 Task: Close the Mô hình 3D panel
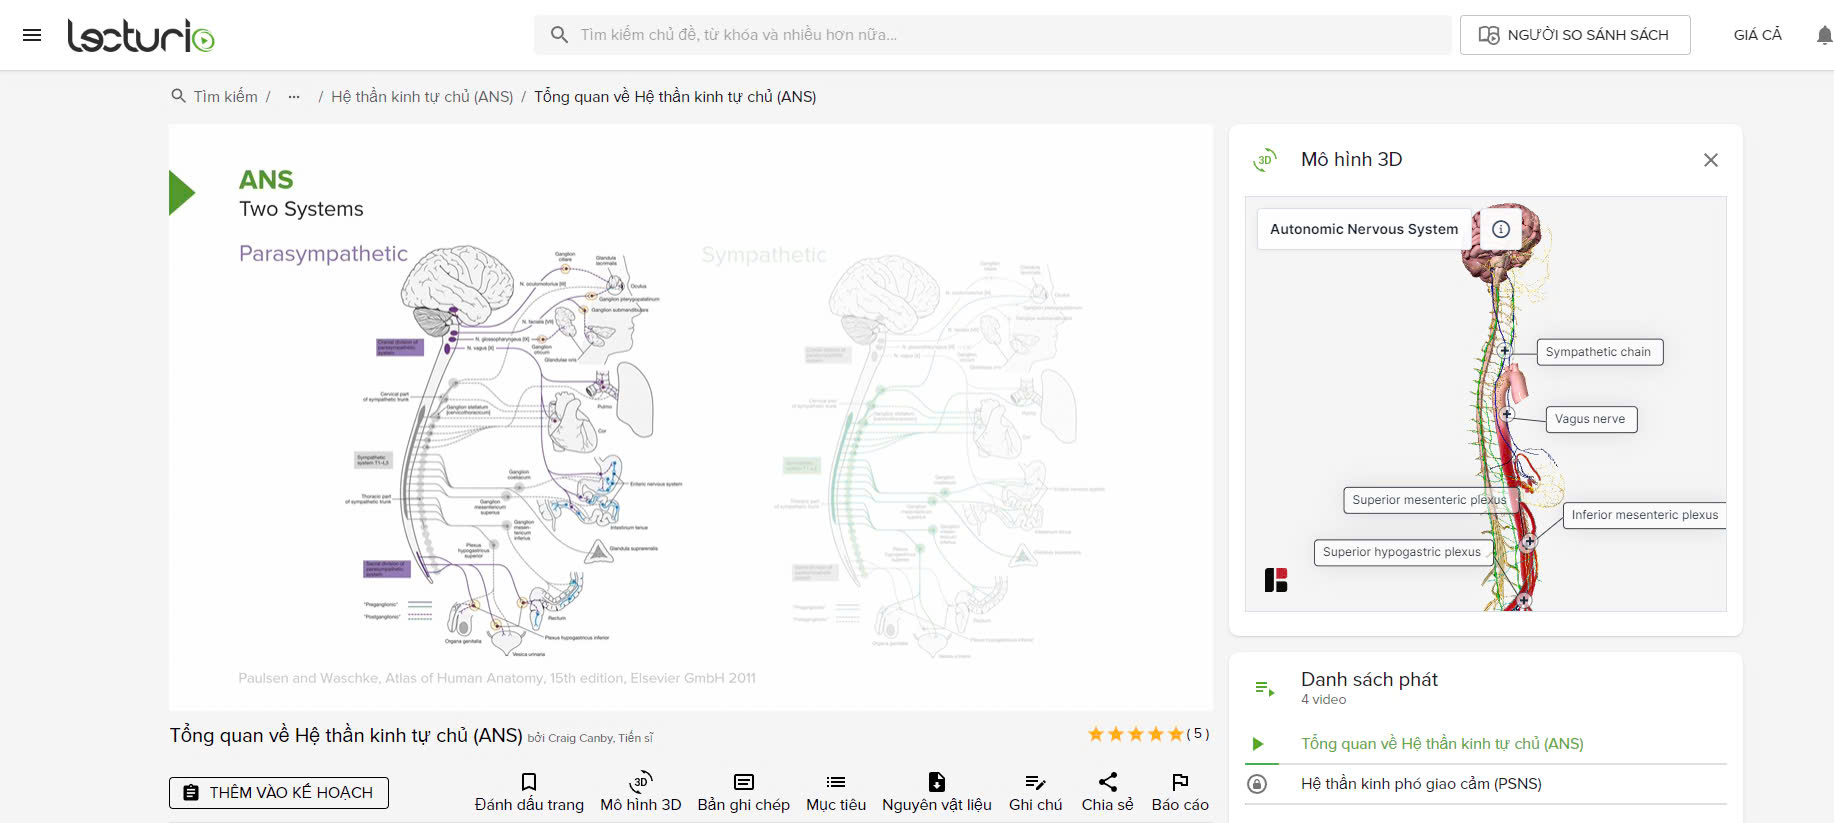pyautogui.click(x=1711, y=160)
